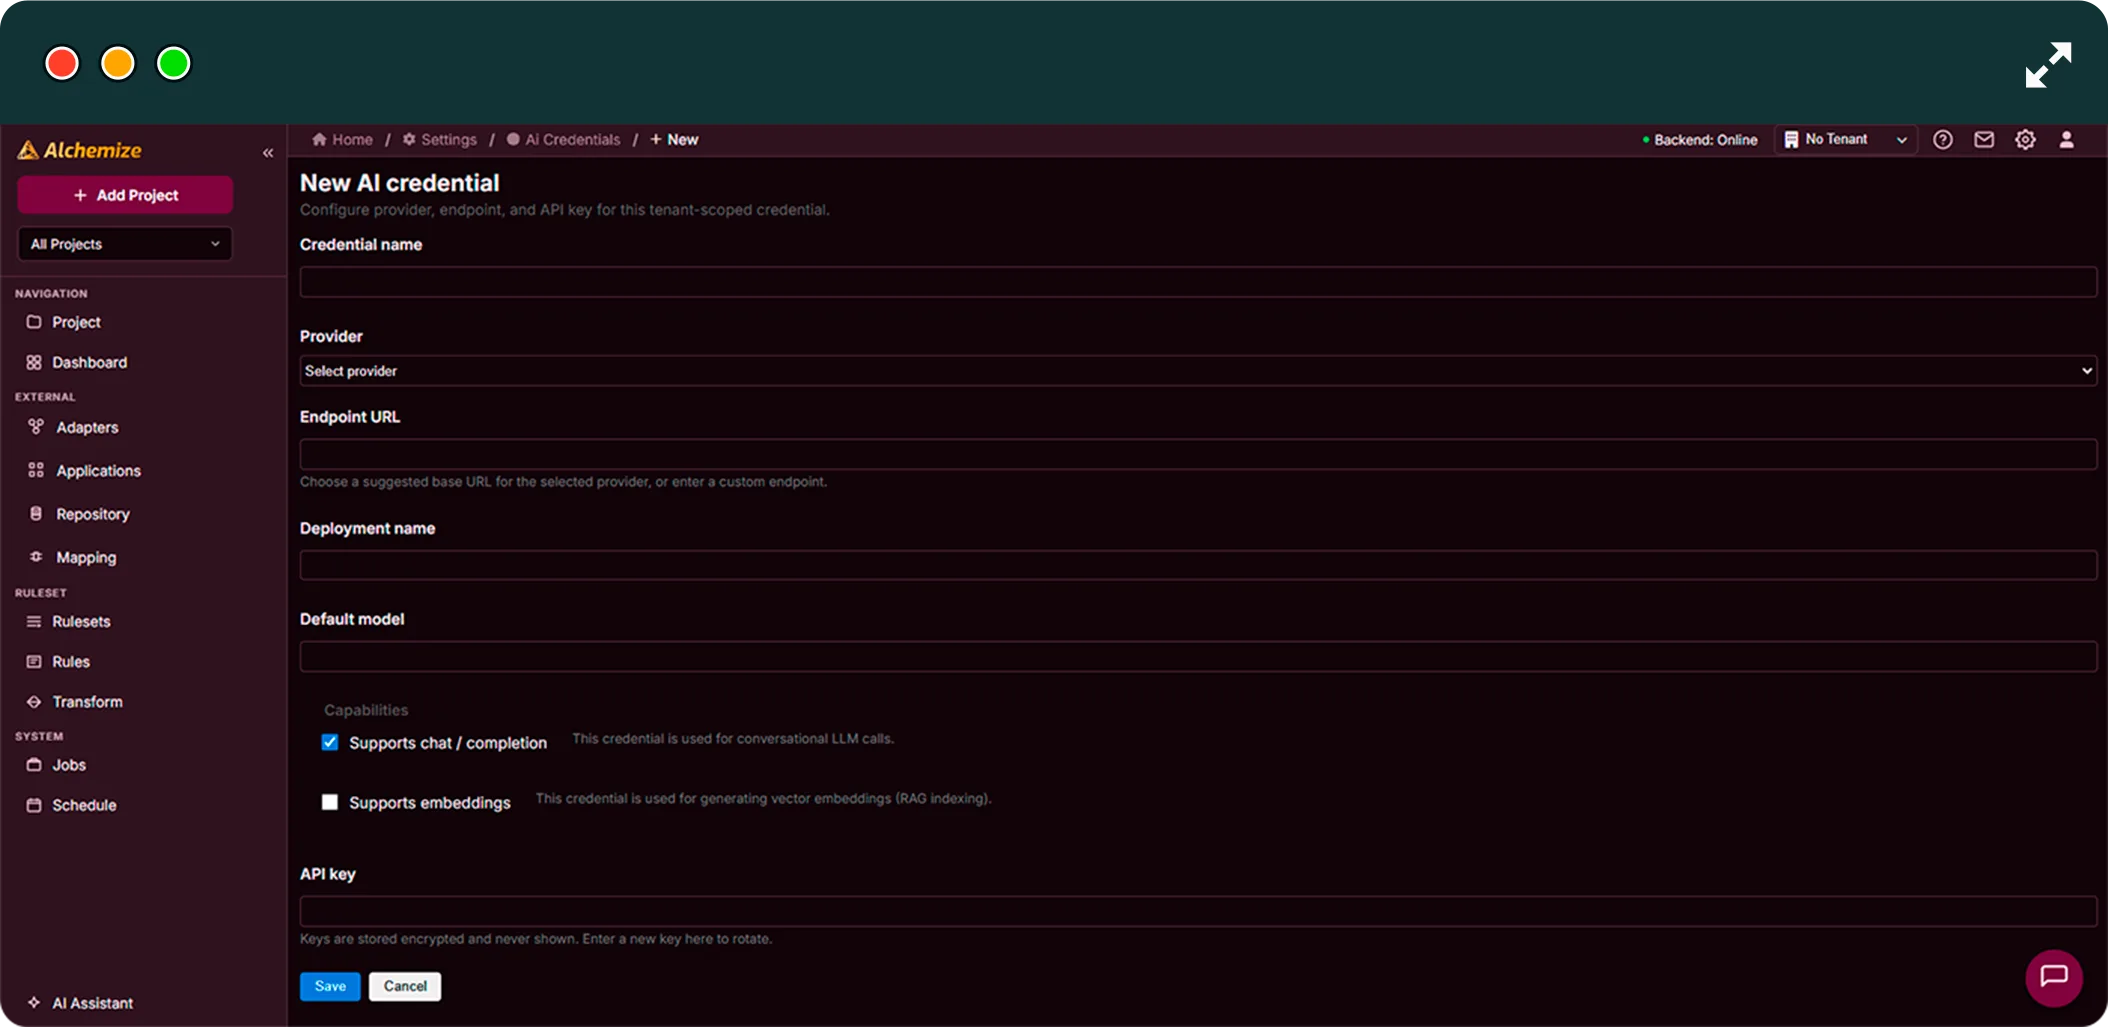The image size is (2108, 1027).
Task: Collapse the sidebar with double-chevron icon
Action: click(x=268, y=153)
